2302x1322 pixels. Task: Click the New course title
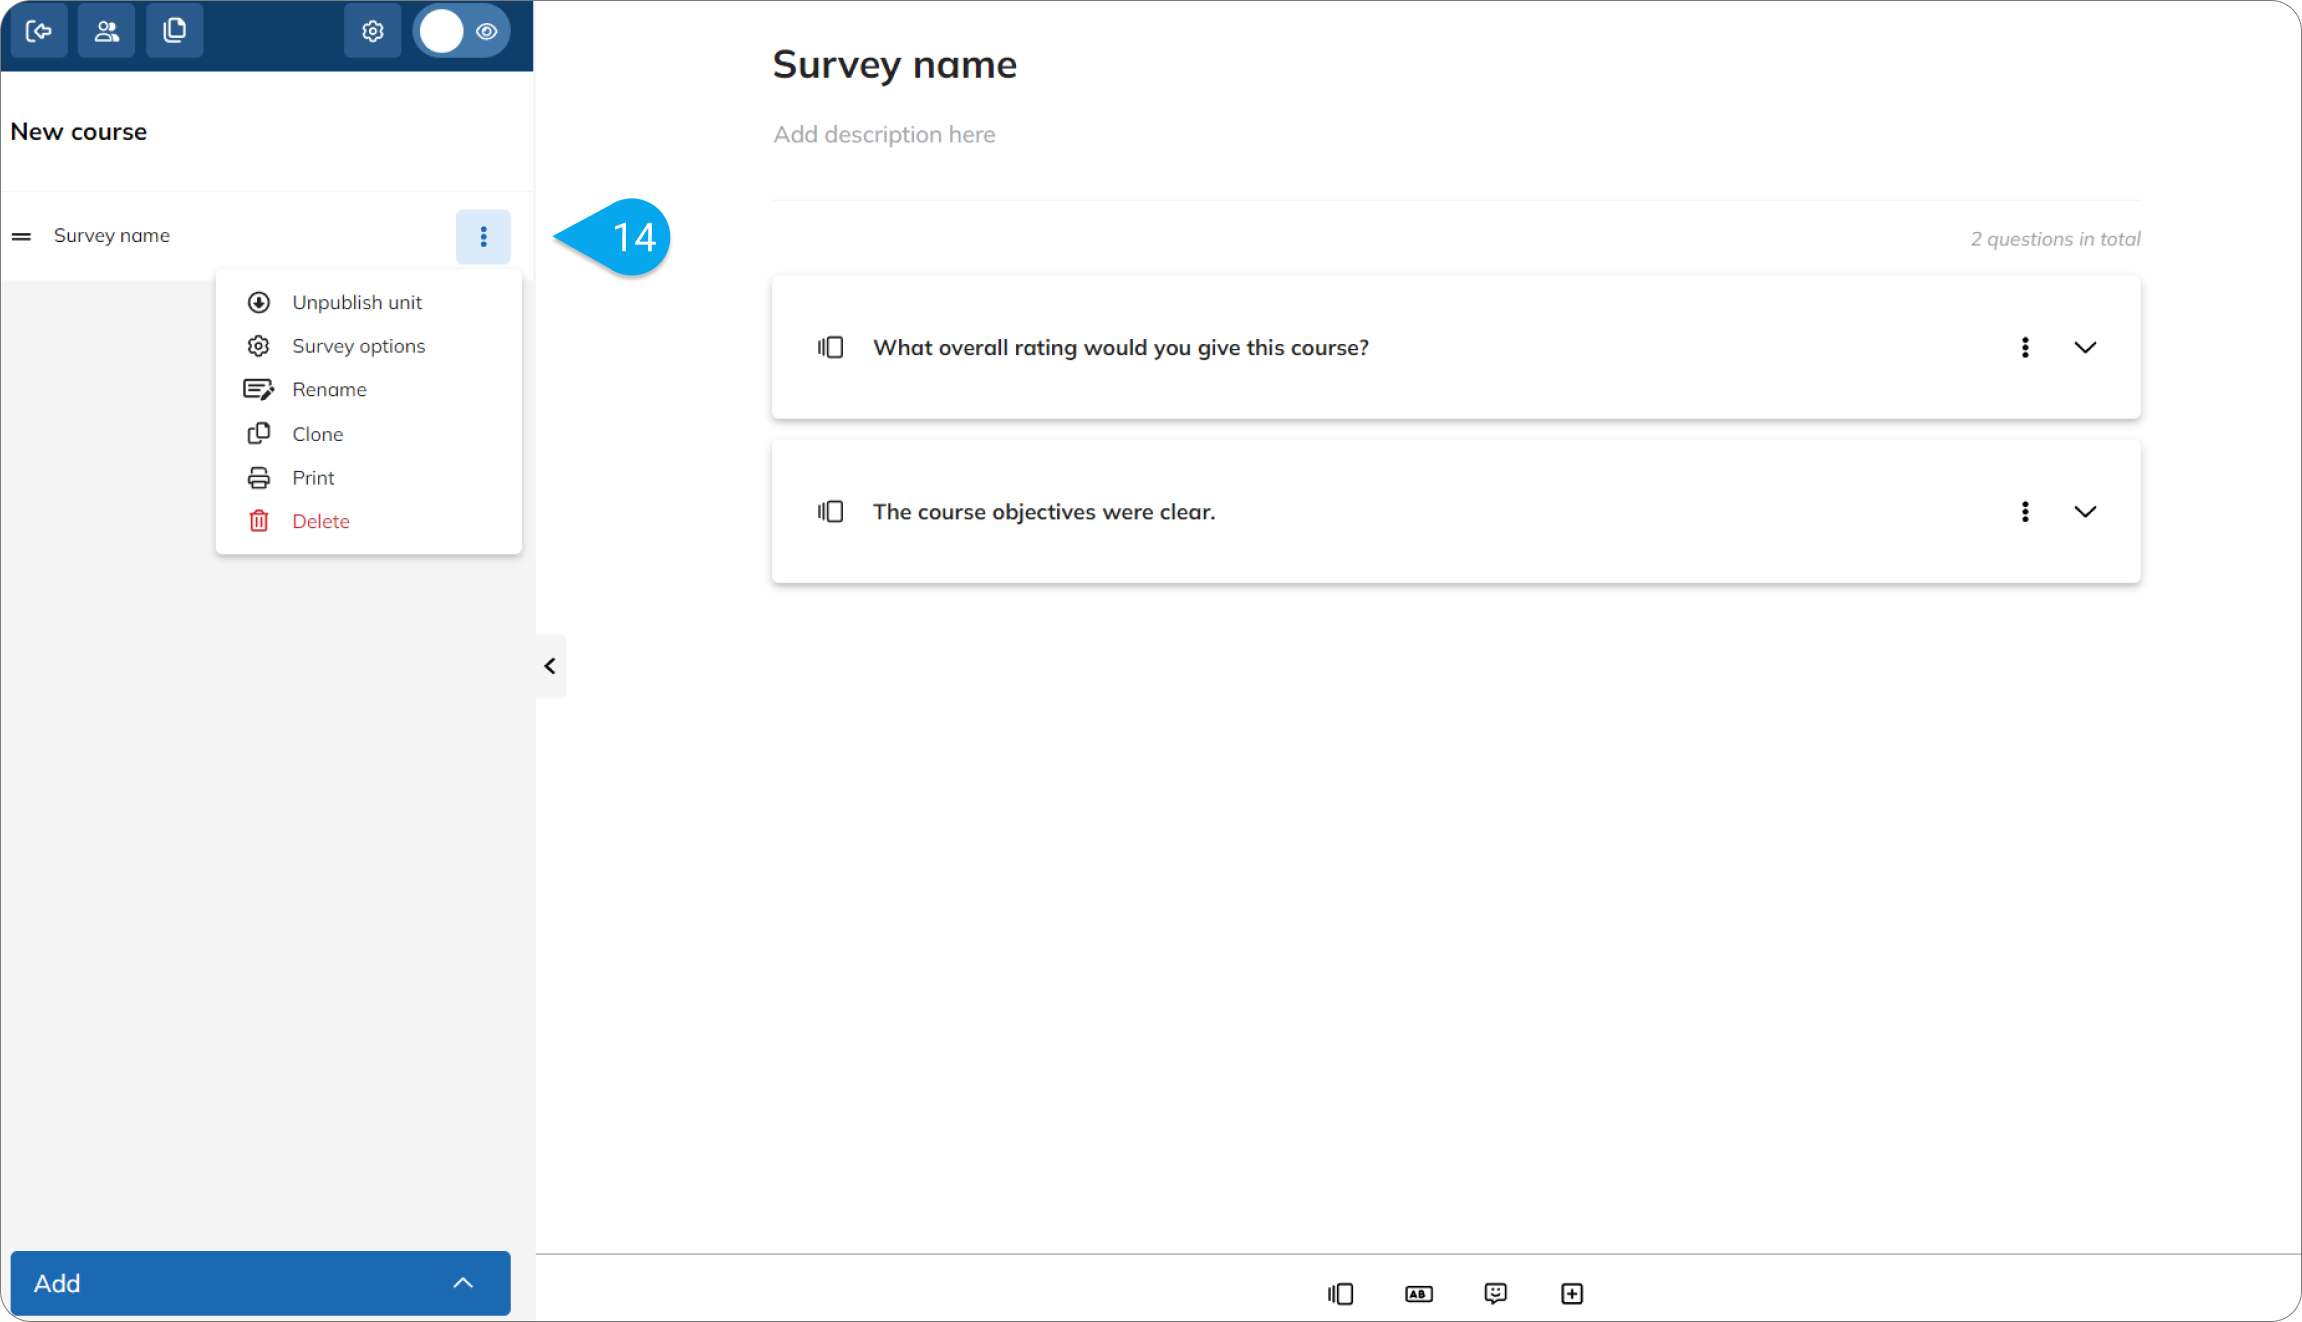point(79,132)
